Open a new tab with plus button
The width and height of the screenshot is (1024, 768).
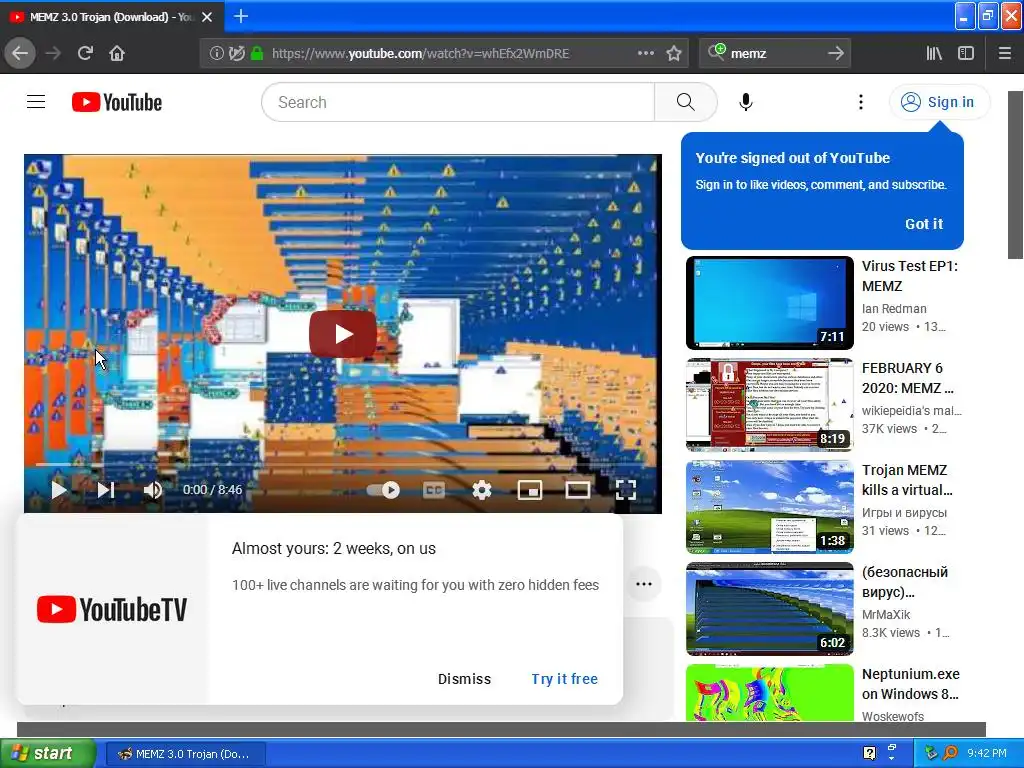pos(241,16)
